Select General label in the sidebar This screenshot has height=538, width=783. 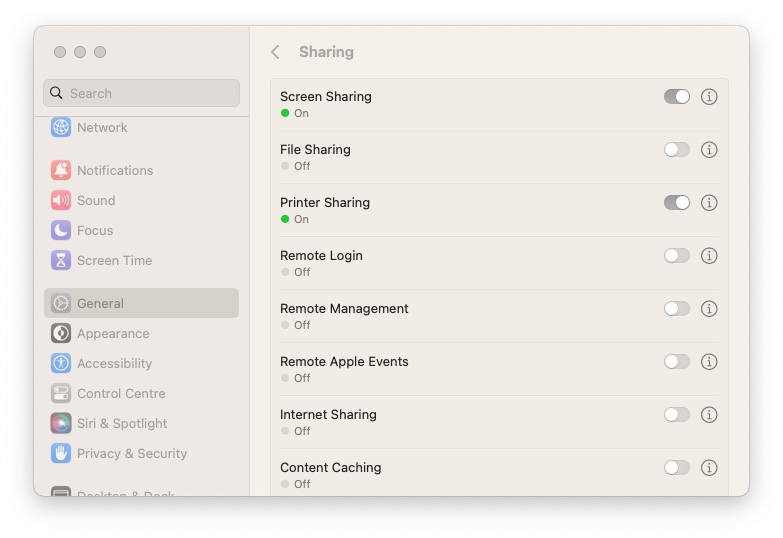click(100, 303)
